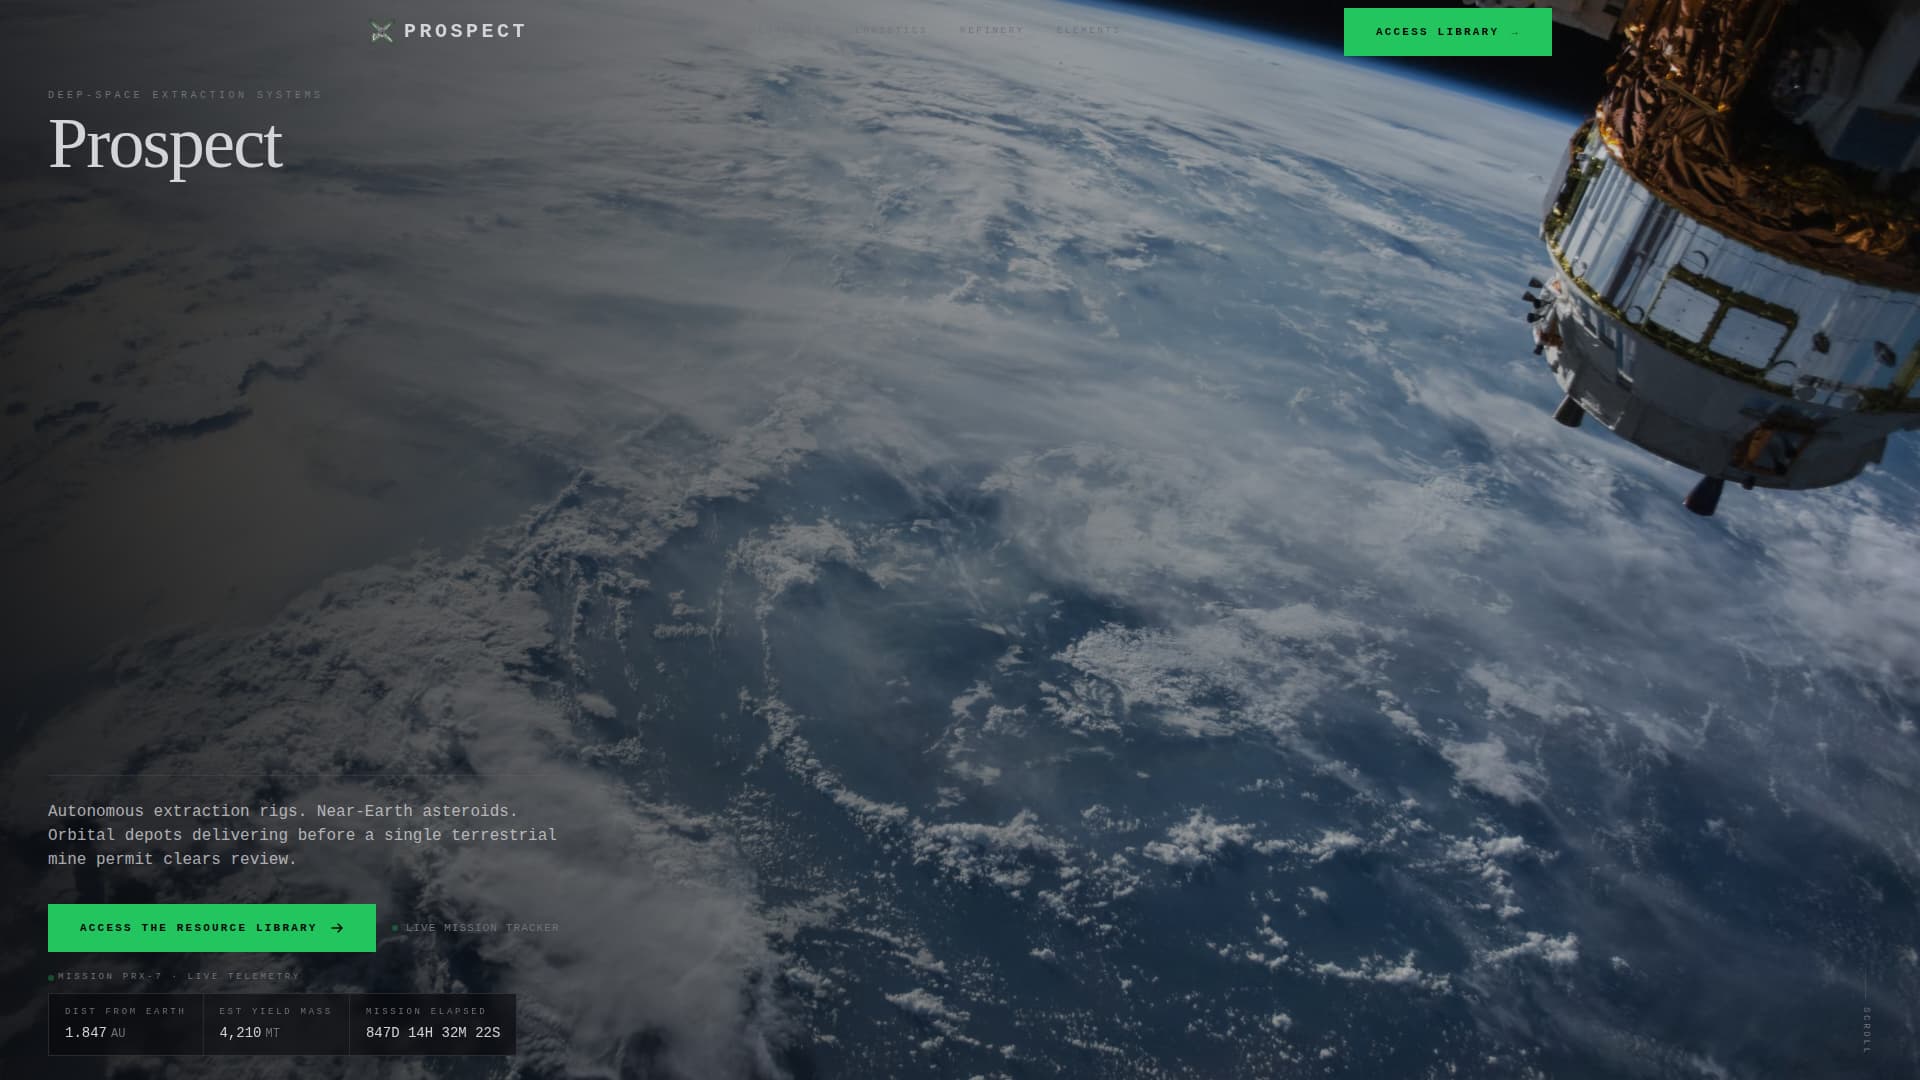
Task: Open the Logistics nav item
Action: tap(891, 31)
